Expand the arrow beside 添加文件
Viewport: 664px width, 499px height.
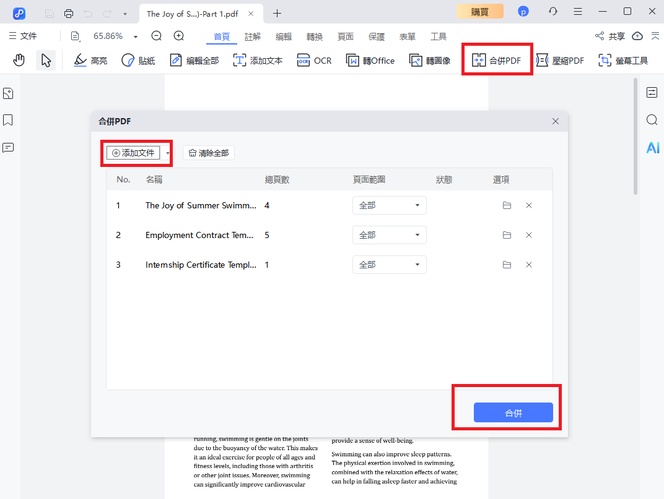point(168,153)
